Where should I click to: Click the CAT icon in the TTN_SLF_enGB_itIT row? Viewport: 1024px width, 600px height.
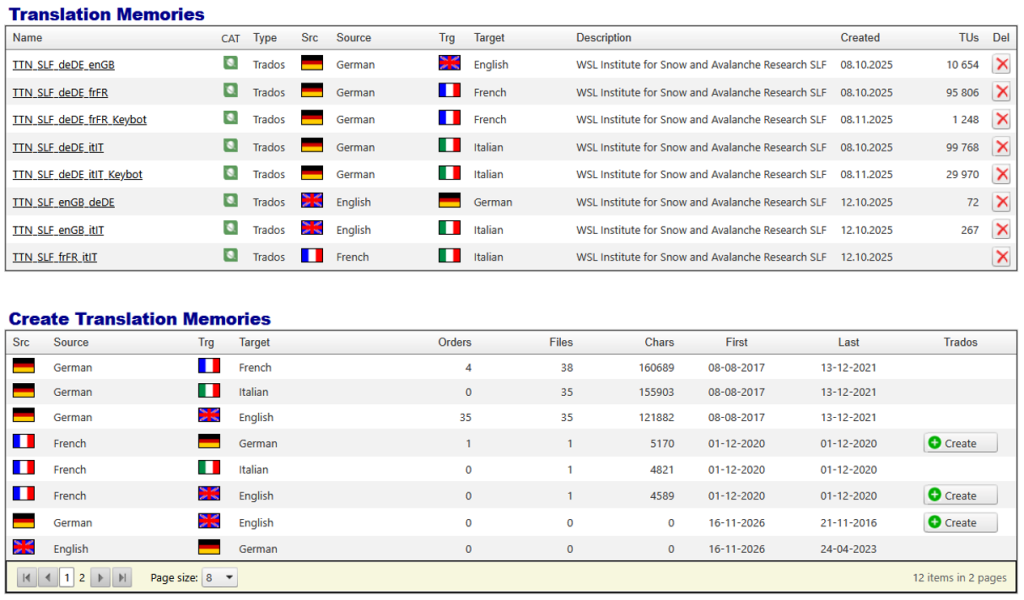point(230,229)
